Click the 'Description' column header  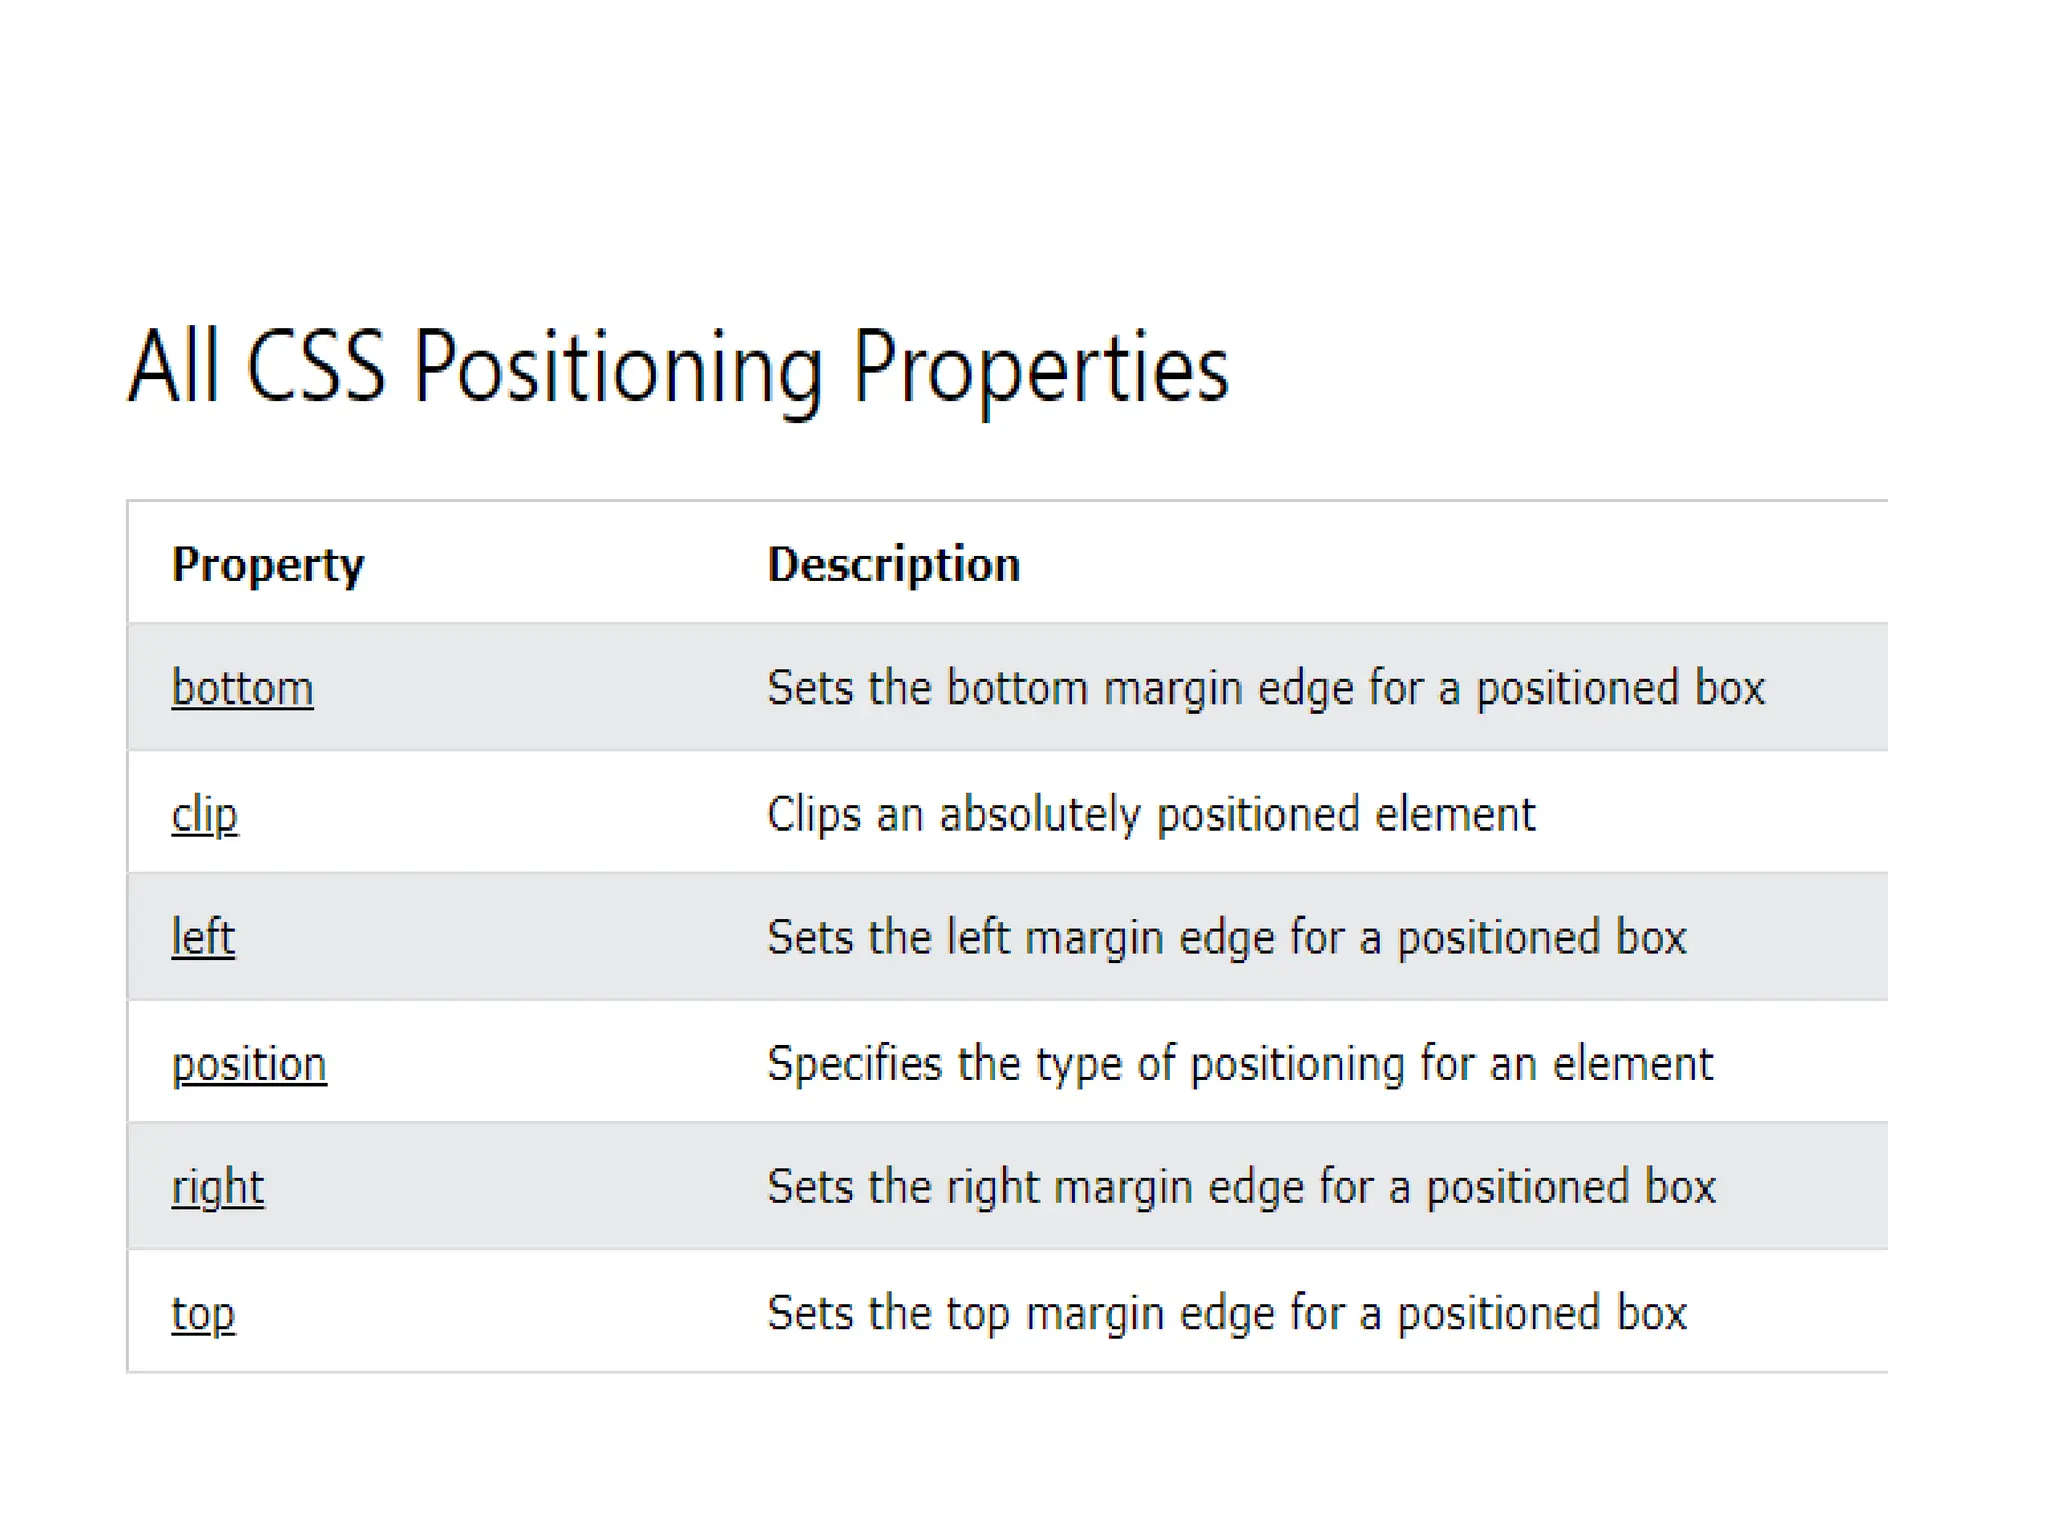pos(893,565)
